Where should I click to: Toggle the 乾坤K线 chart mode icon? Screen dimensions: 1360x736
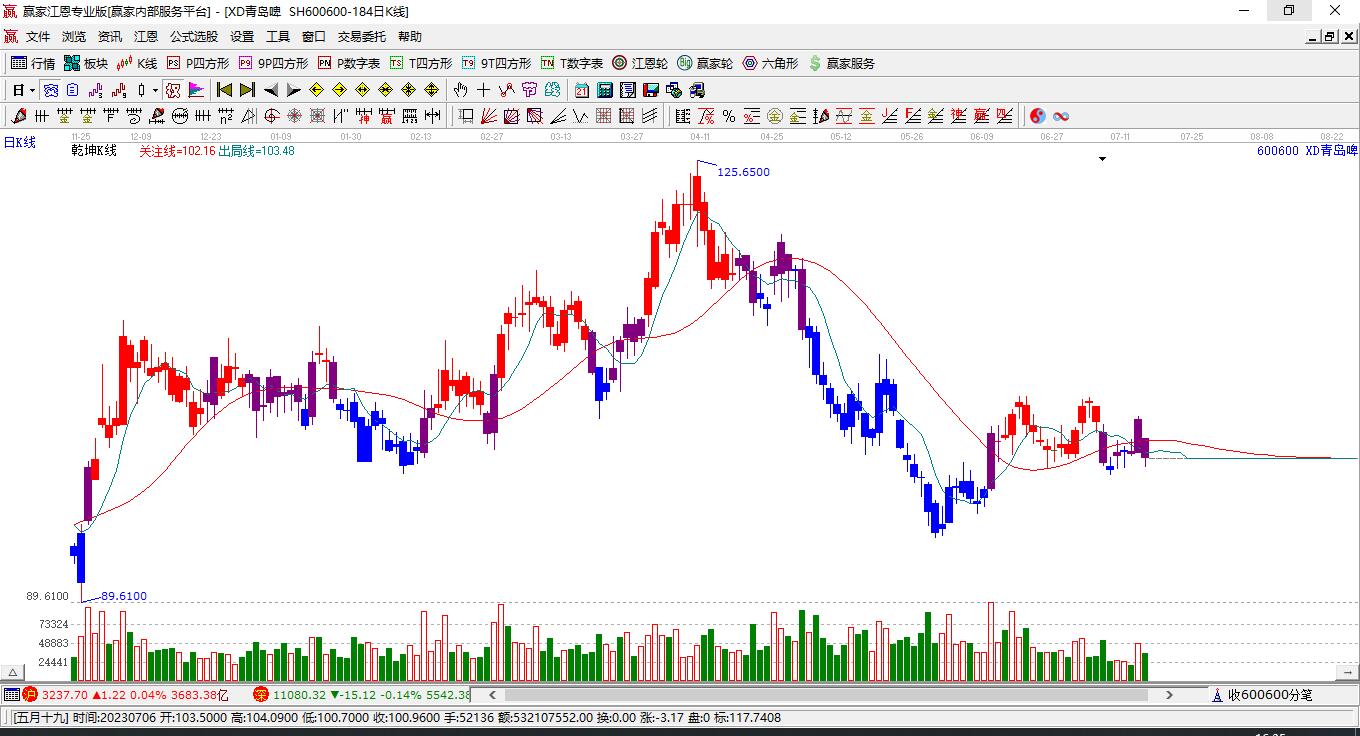click(173, 90)
